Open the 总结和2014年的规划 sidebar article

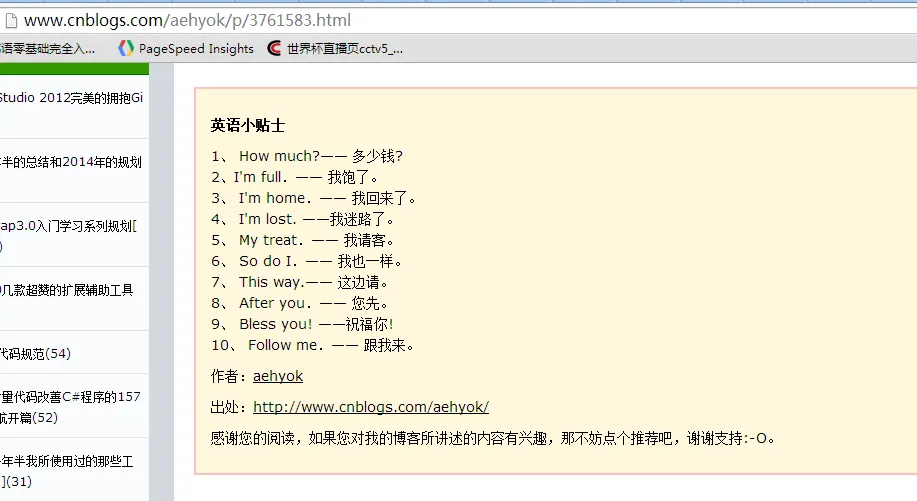[x=71, y=162]
